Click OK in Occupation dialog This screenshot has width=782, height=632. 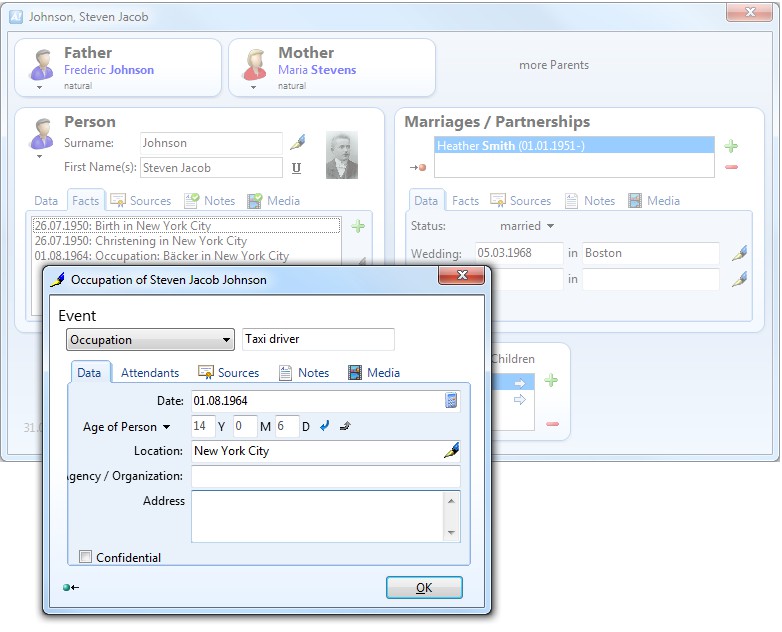coord(424,588)
